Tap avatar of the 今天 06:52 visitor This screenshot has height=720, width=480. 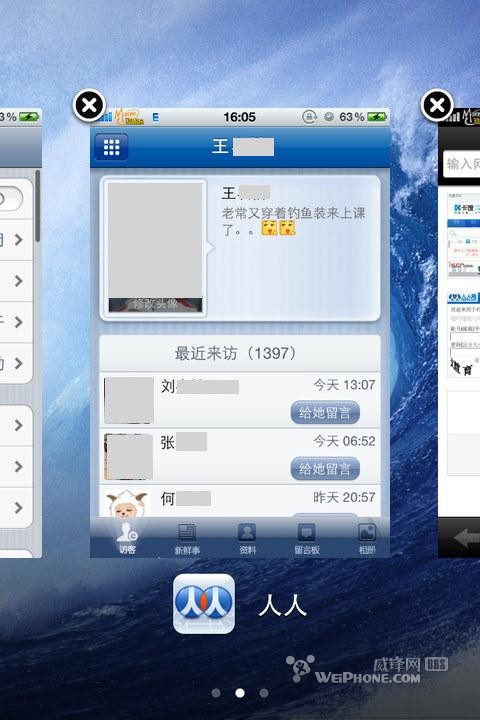pos(129,456)
